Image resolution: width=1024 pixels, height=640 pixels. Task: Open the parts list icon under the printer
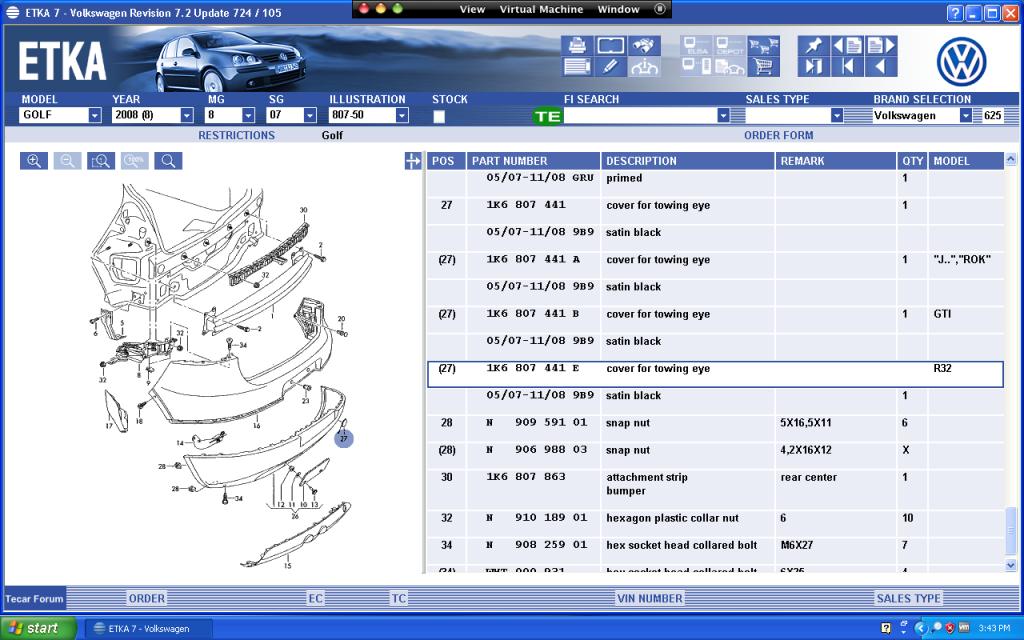pos(577,67)
